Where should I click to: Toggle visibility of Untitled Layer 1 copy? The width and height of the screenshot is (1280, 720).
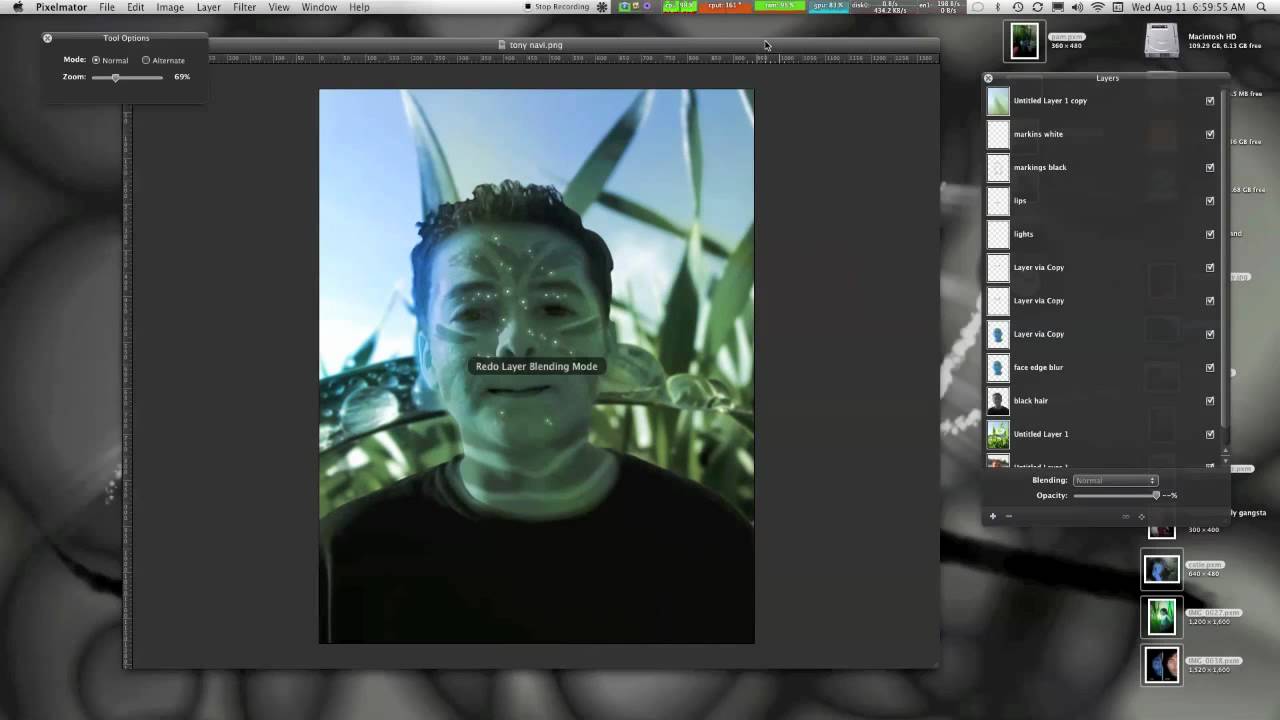pyautogui.click(x=1210, y=101)
